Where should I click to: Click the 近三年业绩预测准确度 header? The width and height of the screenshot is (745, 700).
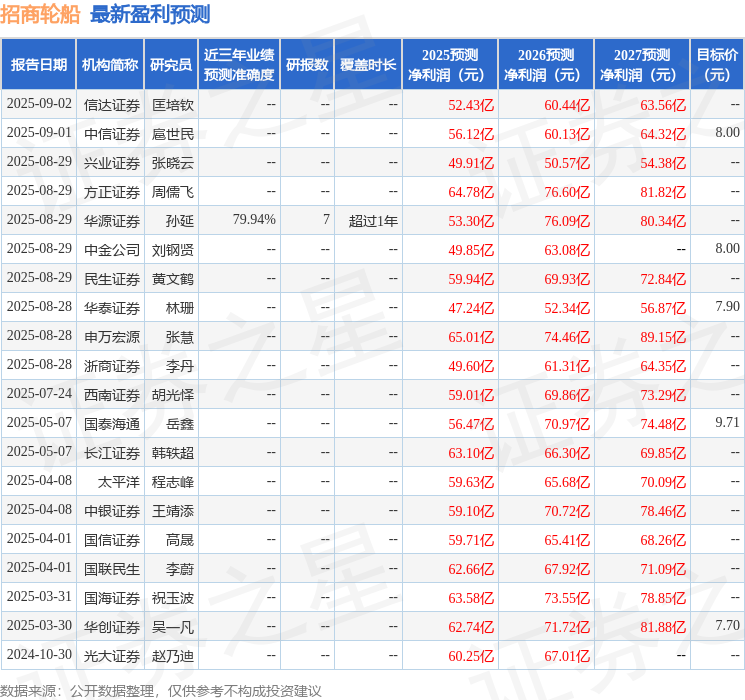(x=239, y=65)
